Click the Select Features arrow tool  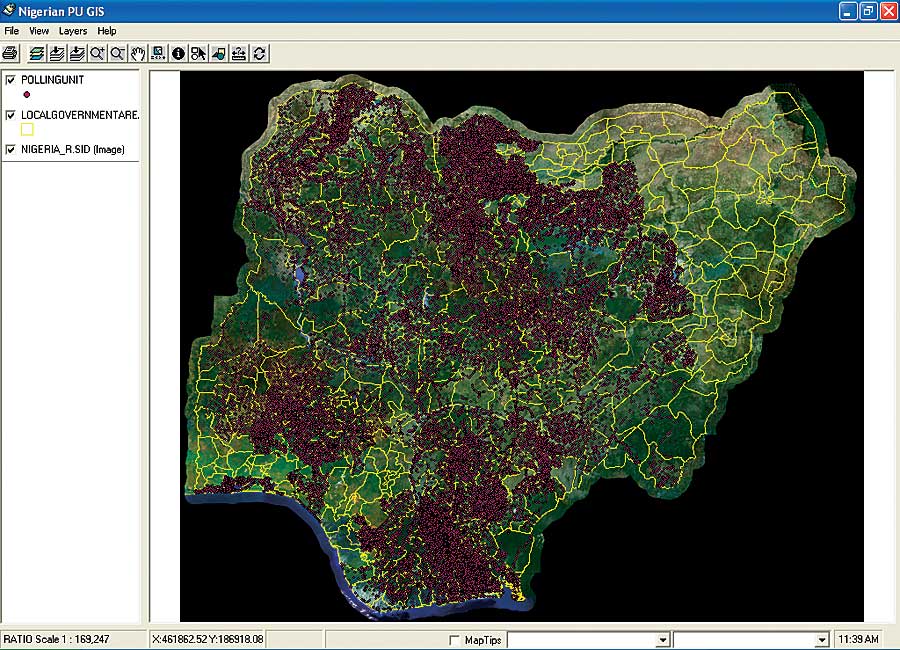tap(198, 53)
